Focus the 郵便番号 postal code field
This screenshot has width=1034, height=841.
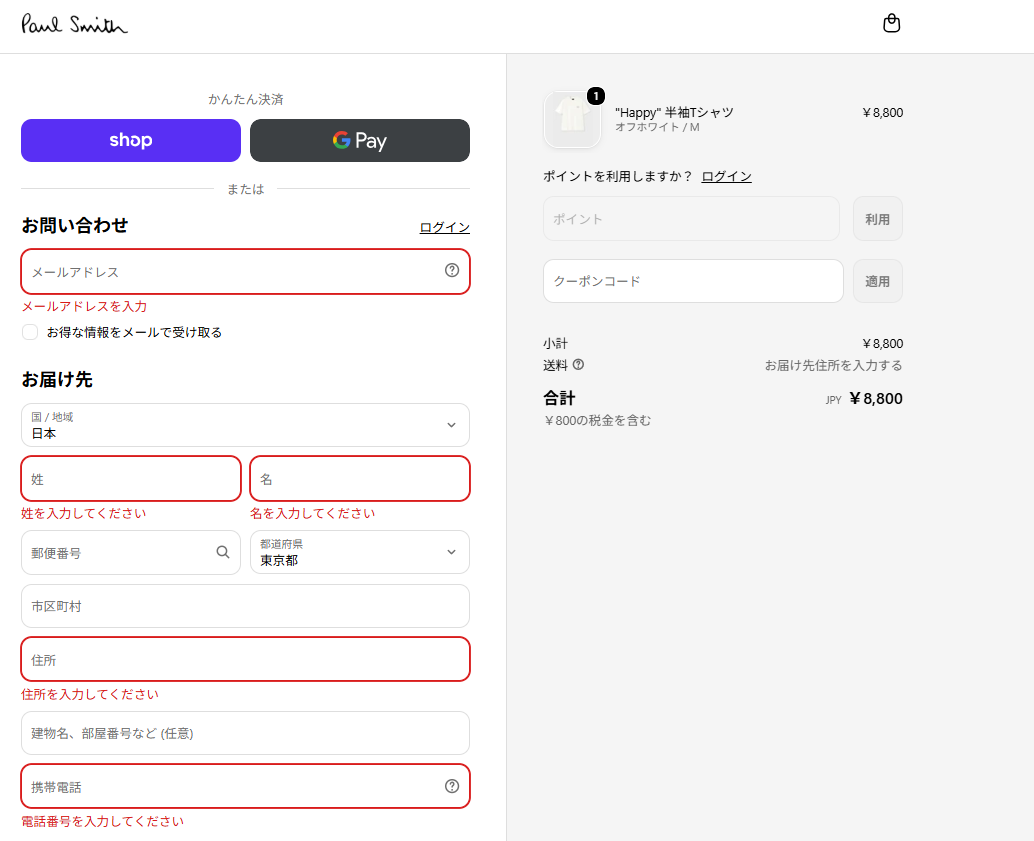pos(131,552)
